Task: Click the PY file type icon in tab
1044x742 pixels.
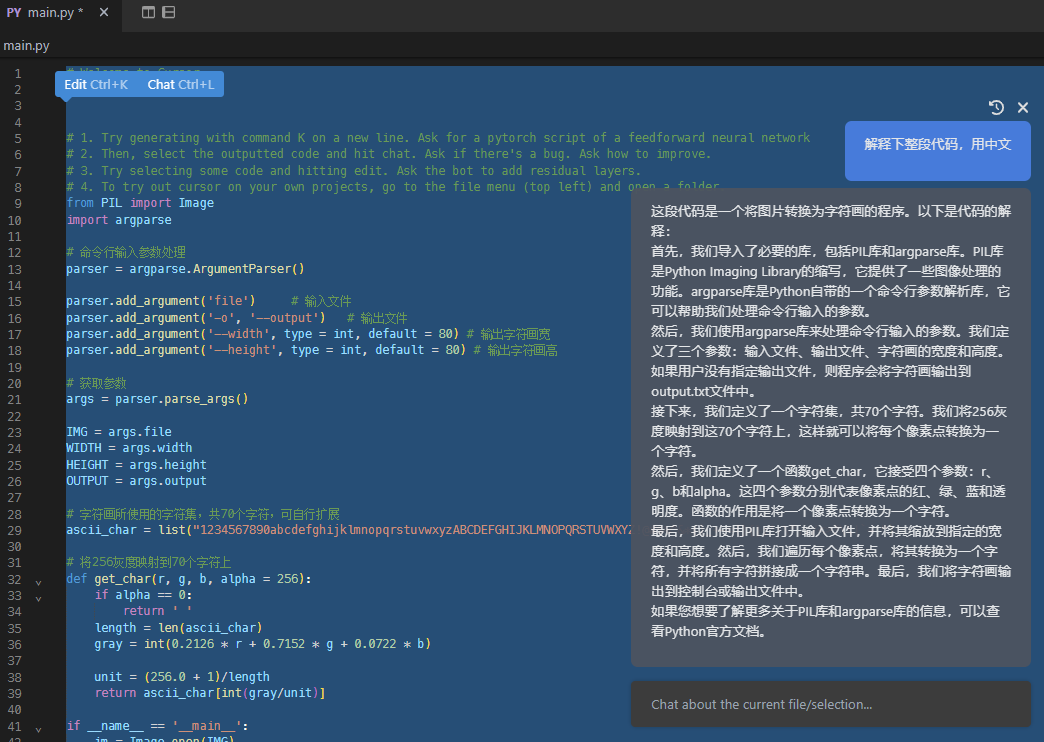Action: 13,13
